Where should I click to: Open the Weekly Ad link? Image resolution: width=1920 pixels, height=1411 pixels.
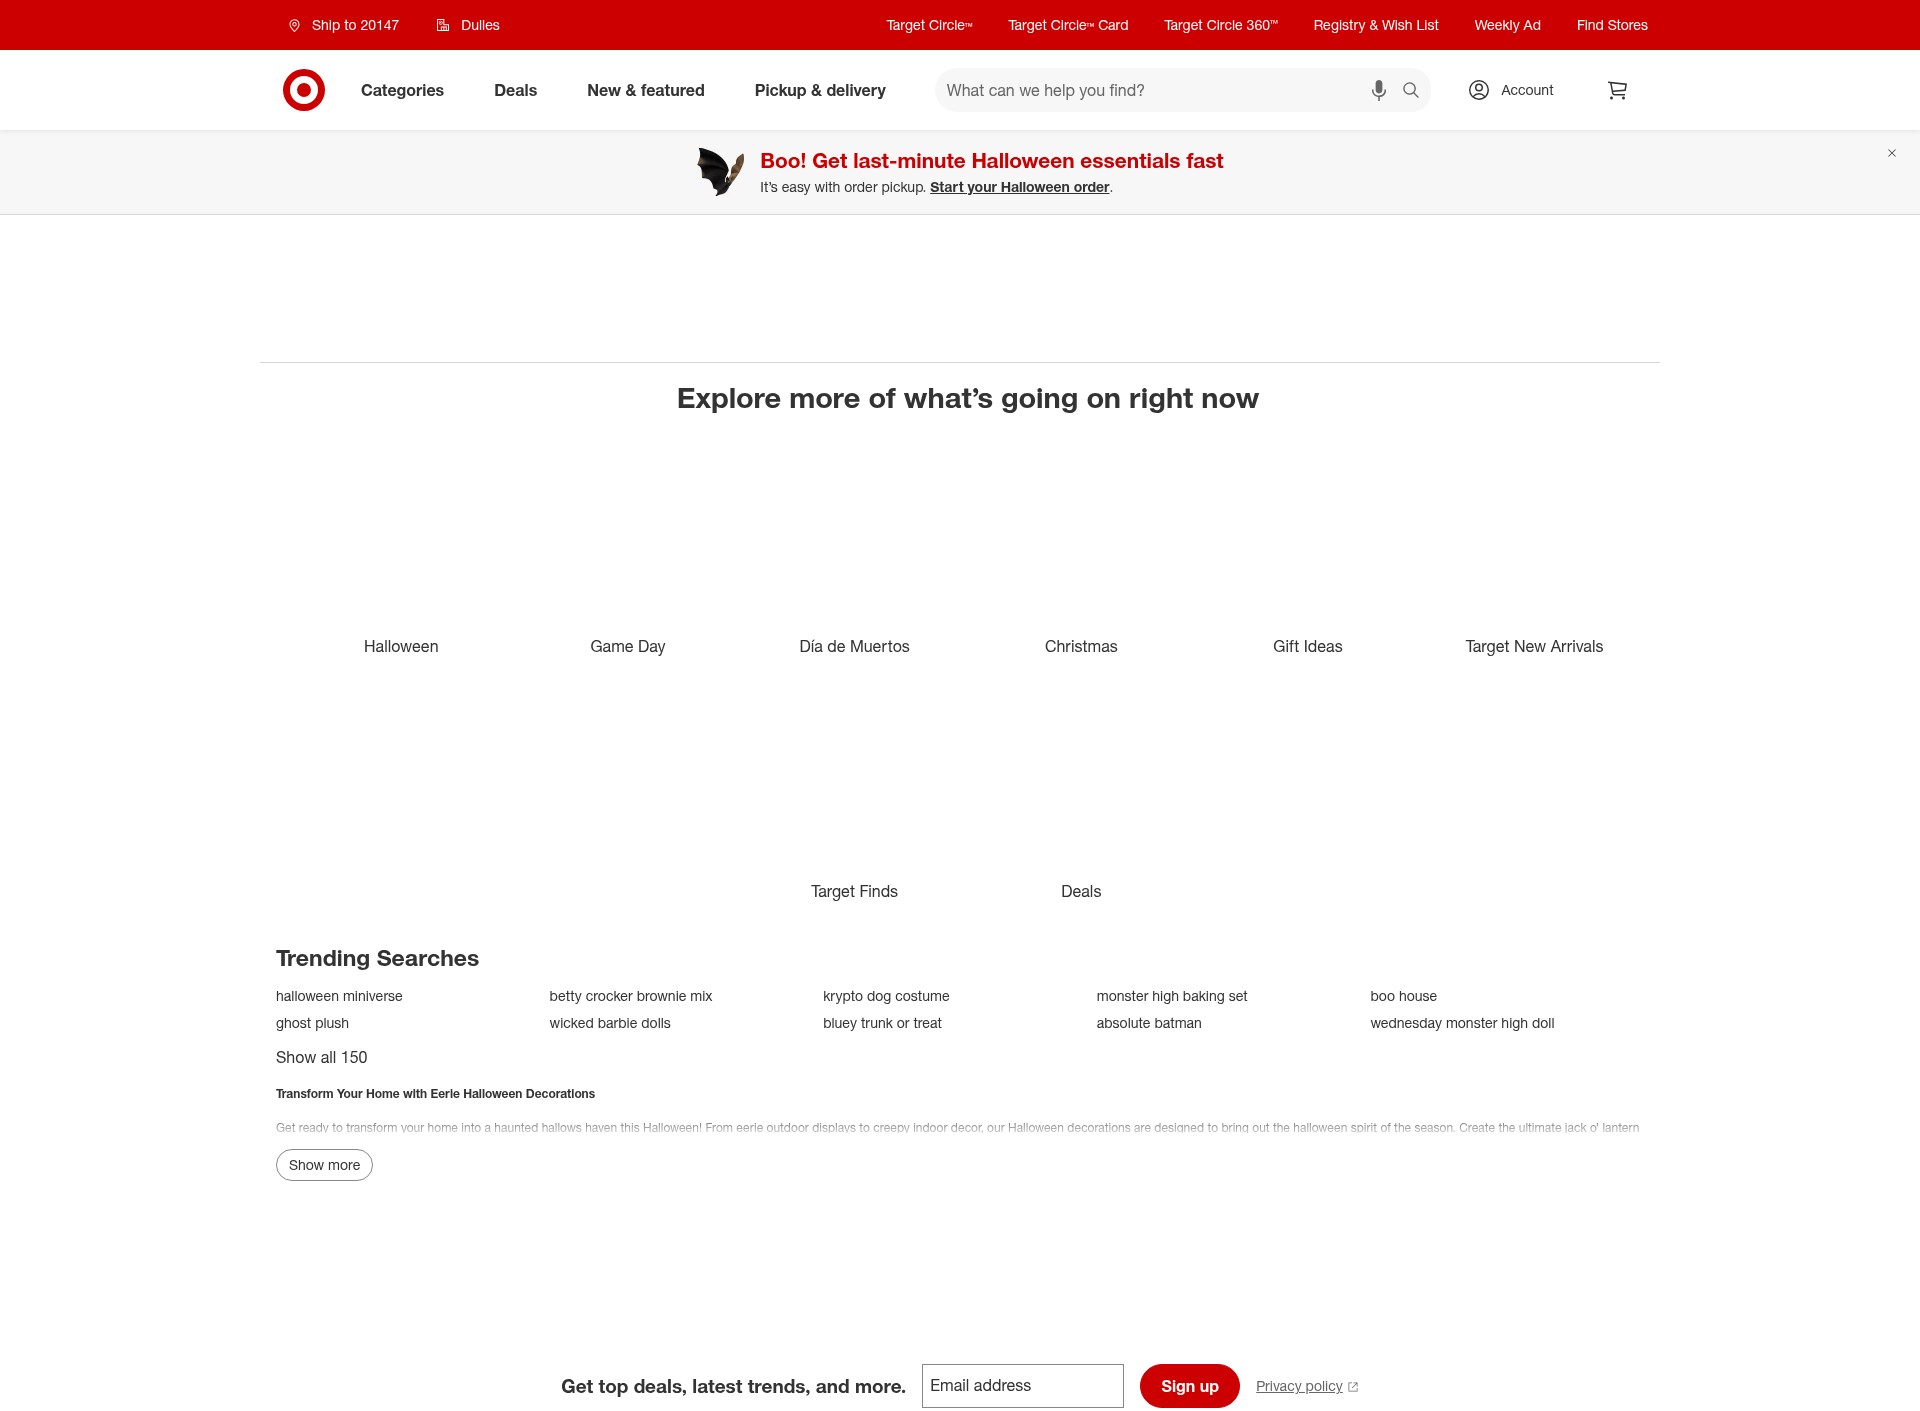[1507, 25]
